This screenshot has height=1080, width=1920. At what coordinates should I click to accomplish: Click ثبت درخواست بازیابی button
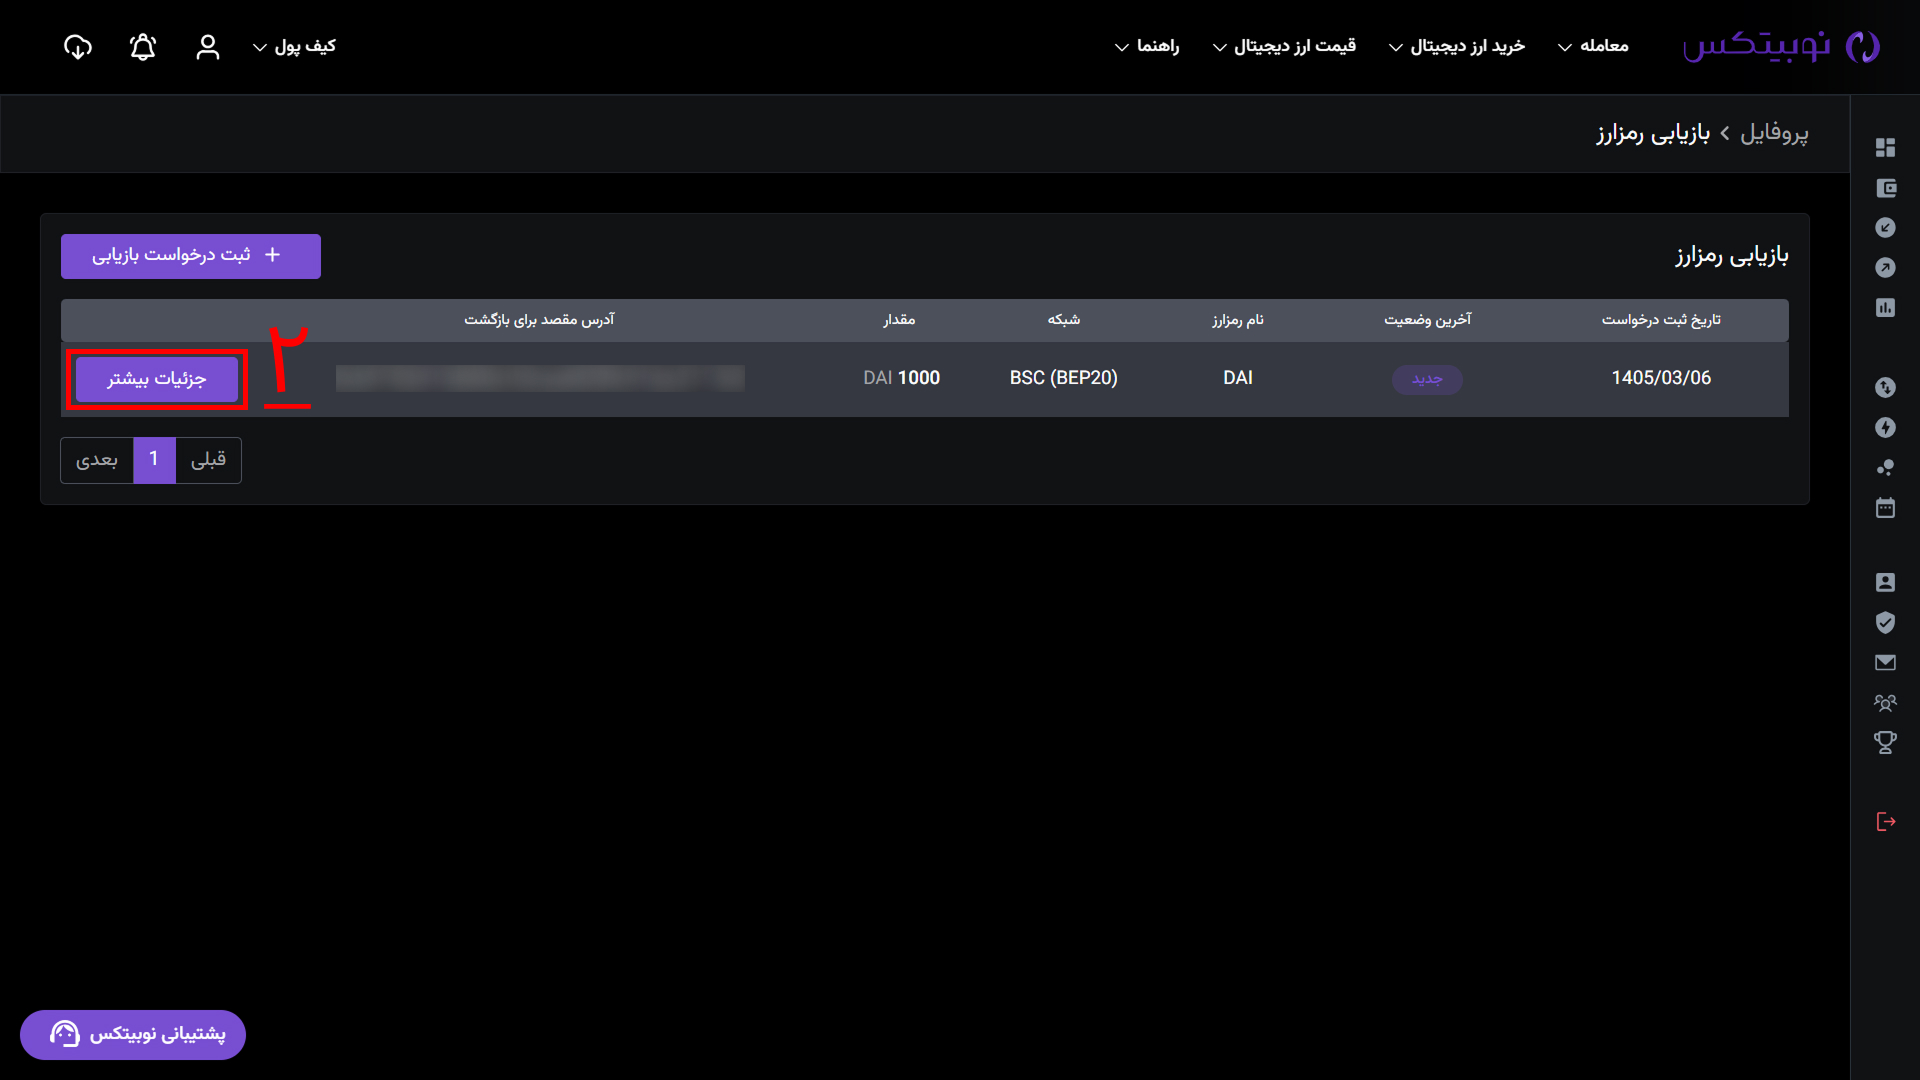coord(191,256)
